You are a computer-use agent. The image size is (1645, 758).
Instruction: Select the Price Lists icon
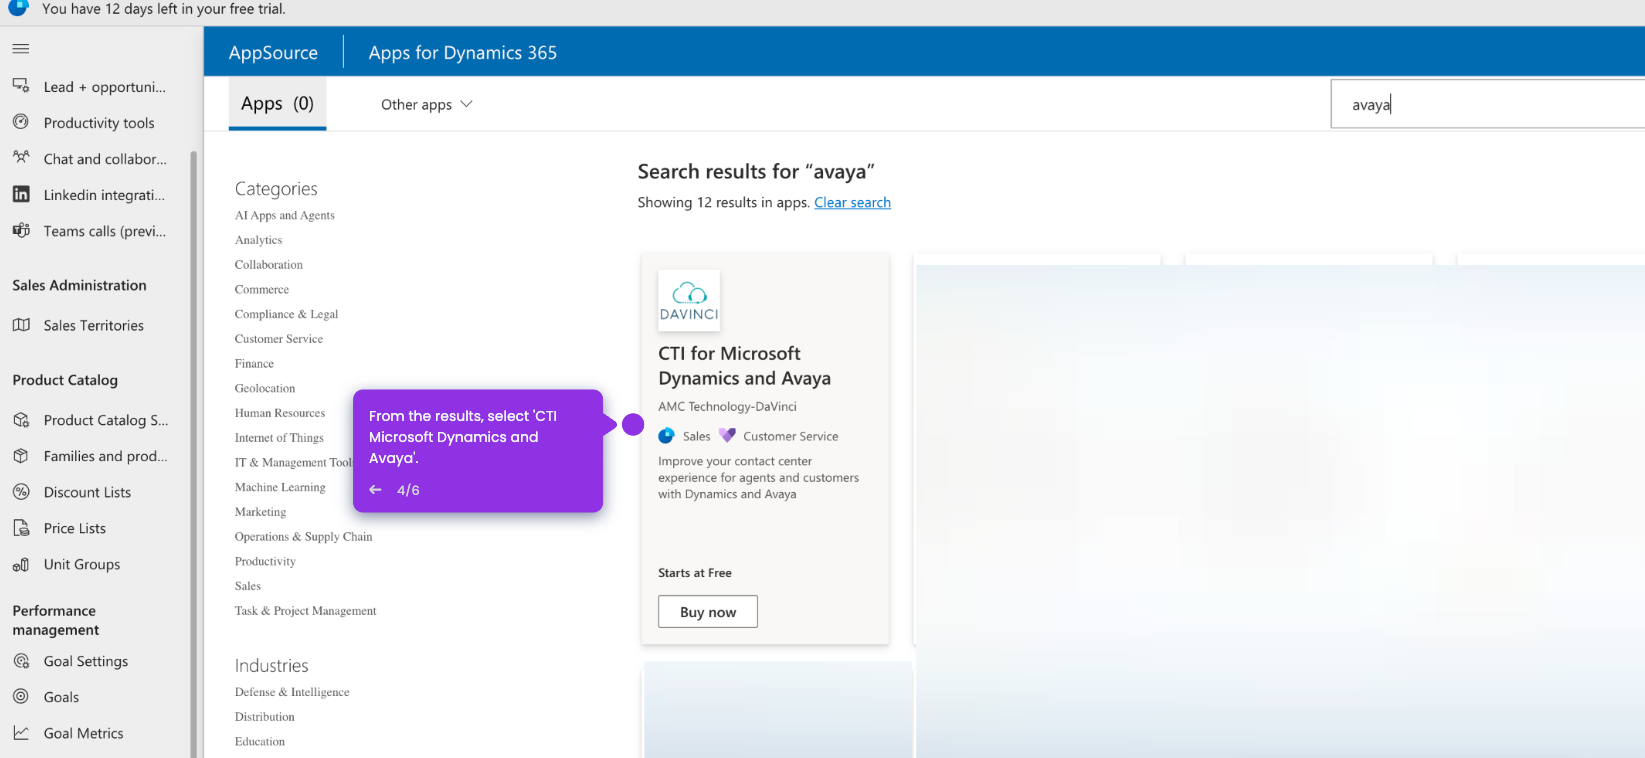[x=21, y=528]
